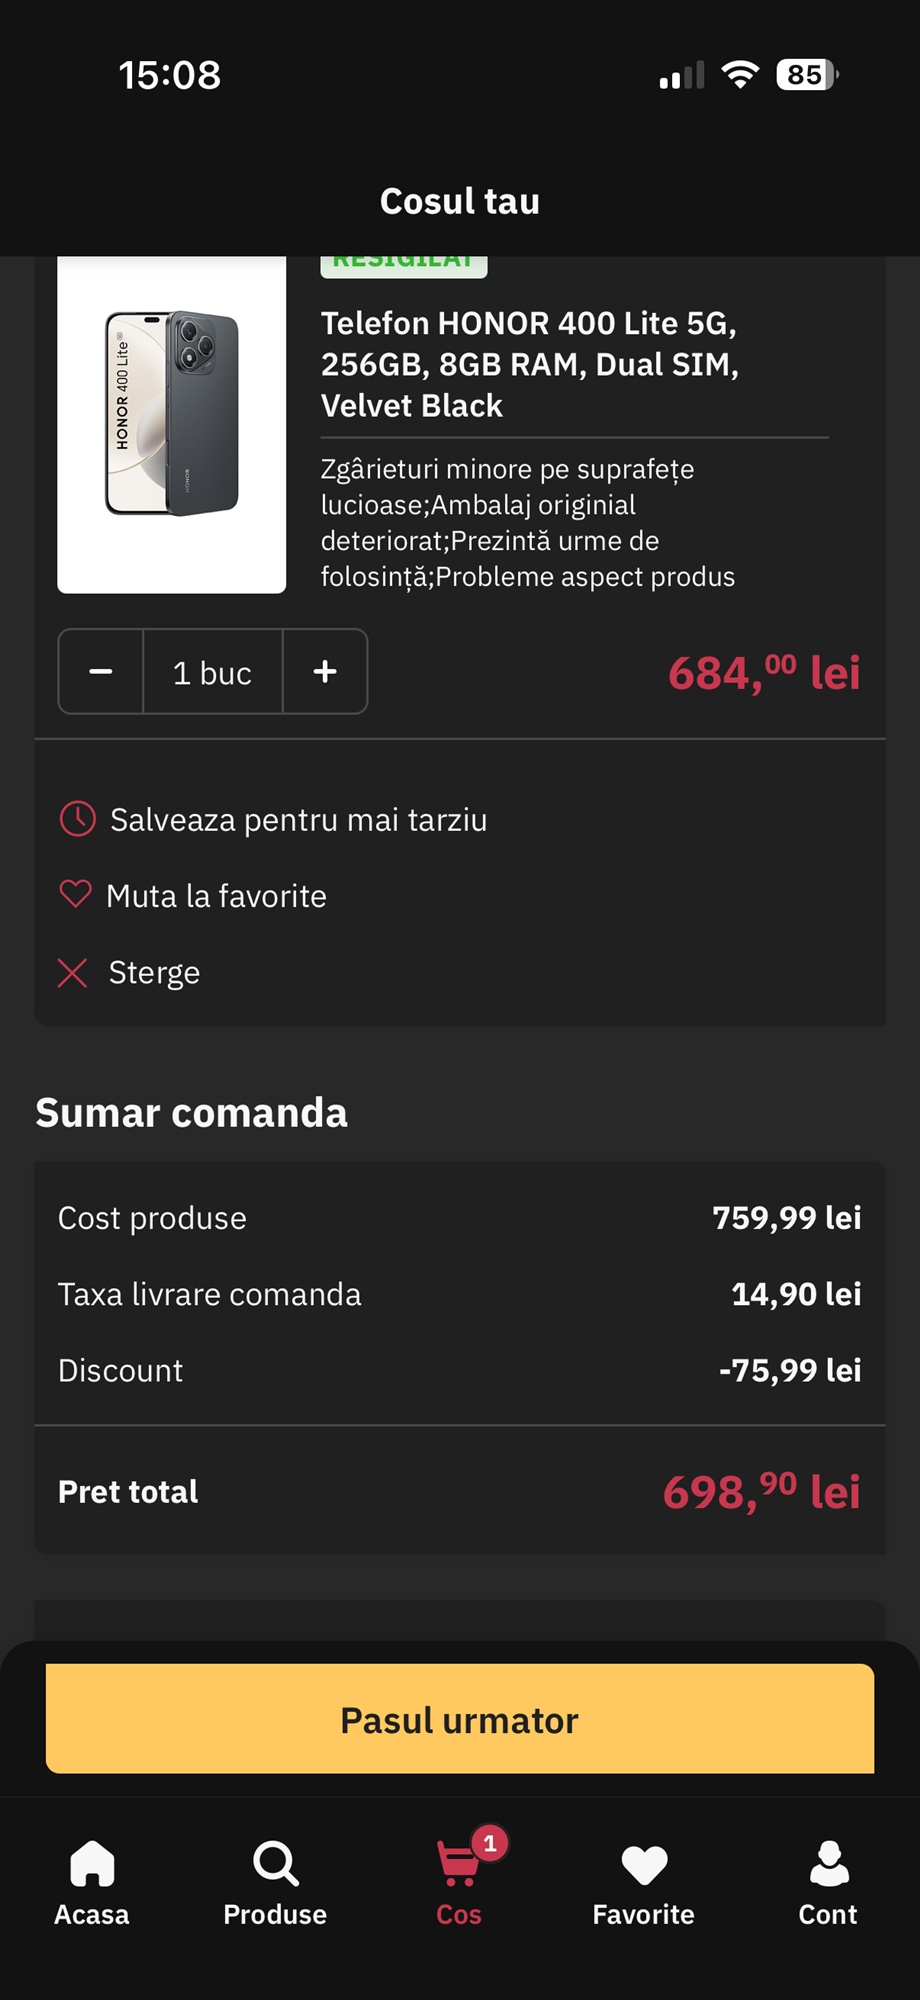The image size is (920, 2000).
Task: Tap the Sterge text link
Action: [154, 972]
